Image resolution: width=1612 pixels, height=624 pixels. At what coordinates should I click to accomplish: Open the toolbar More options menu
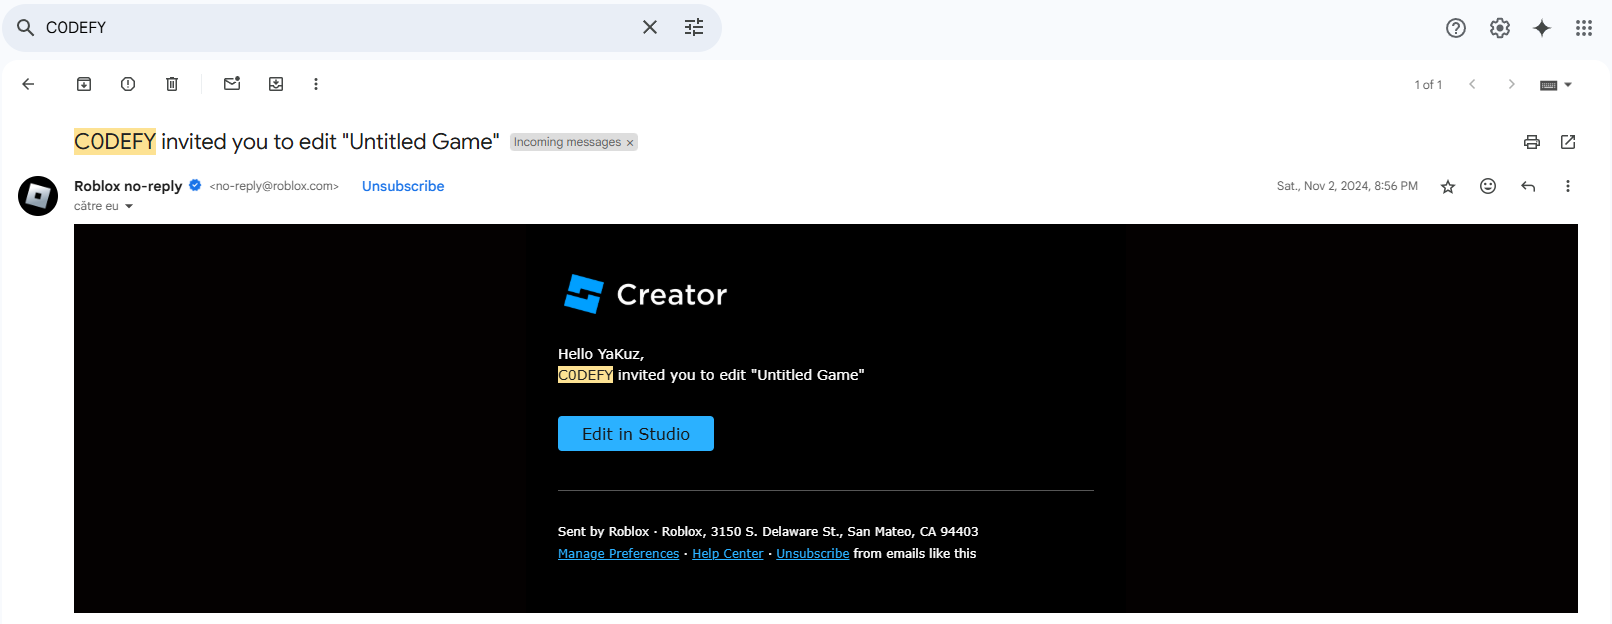[x=316, y=84]
